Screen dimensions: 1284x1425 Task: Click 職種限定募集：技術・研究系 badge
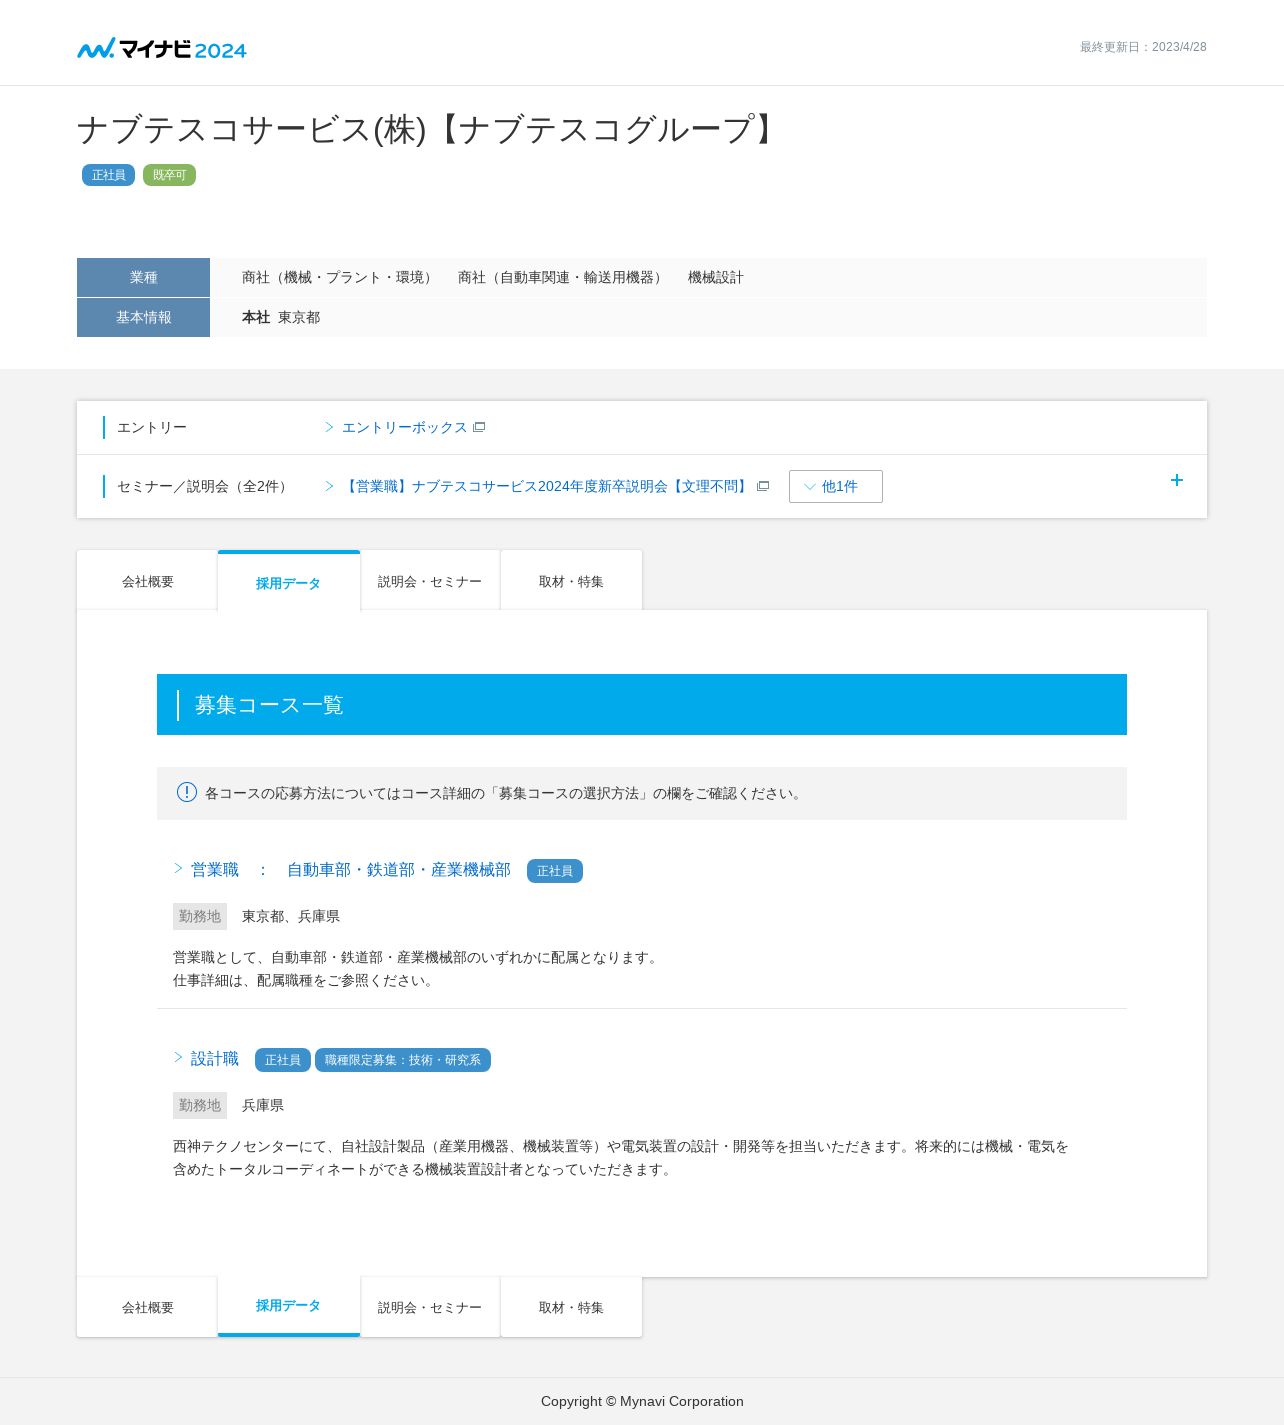[x=403, y=1060]
